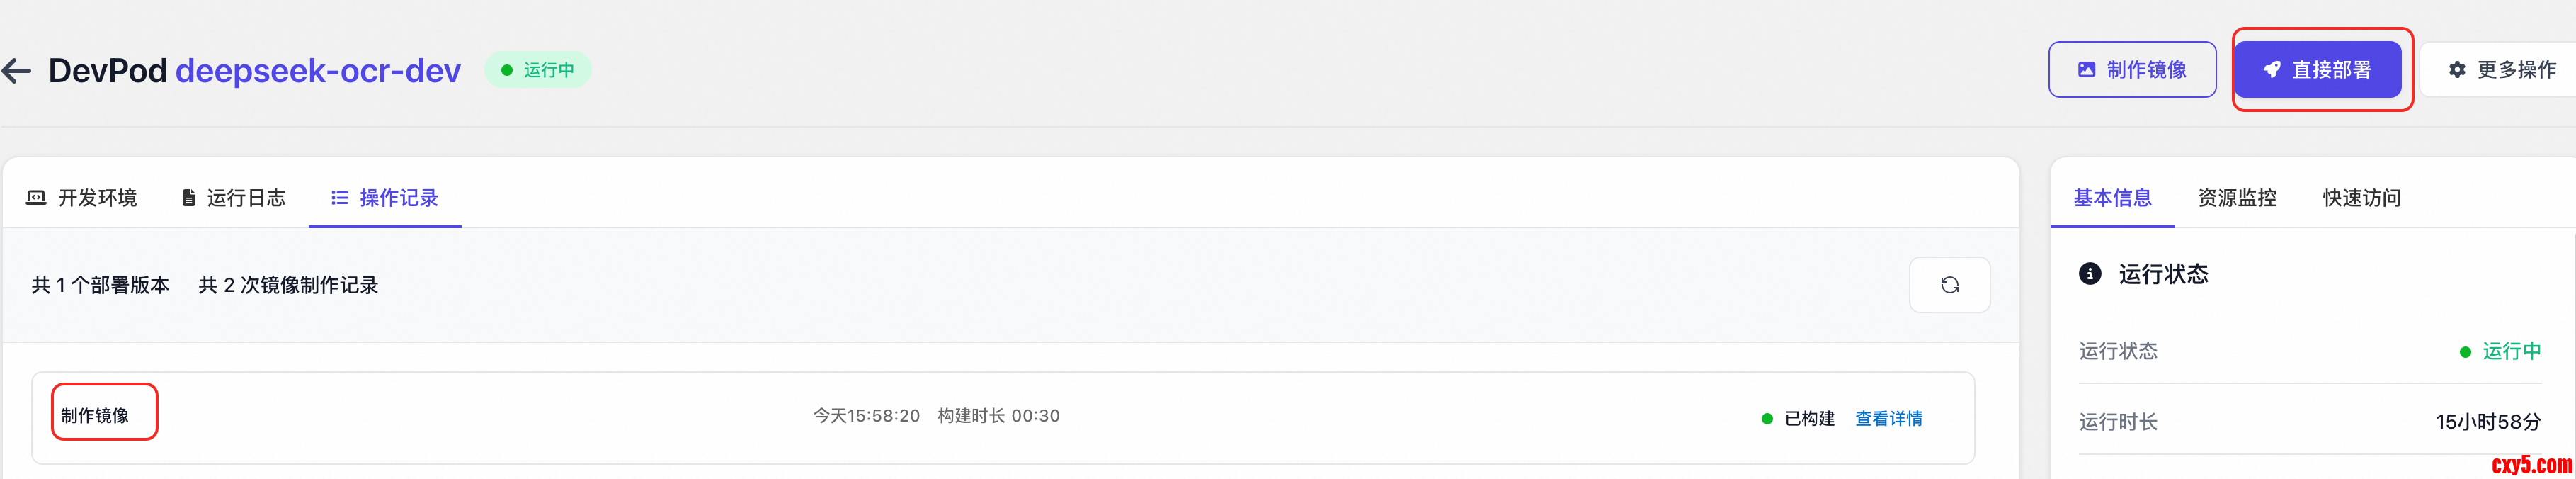The height and width of the screenshot is (479, 2576).
Task: Open the 资源监控 tab
Action: (2236, 198)
